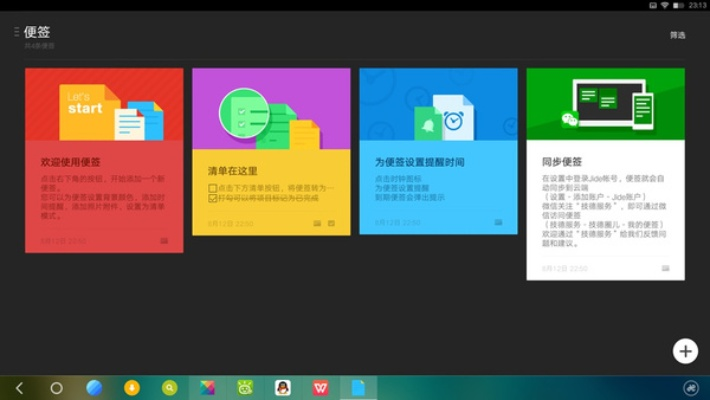Open the red WPS Office taskbar icon
710x400 pixels.
(320, 388)
